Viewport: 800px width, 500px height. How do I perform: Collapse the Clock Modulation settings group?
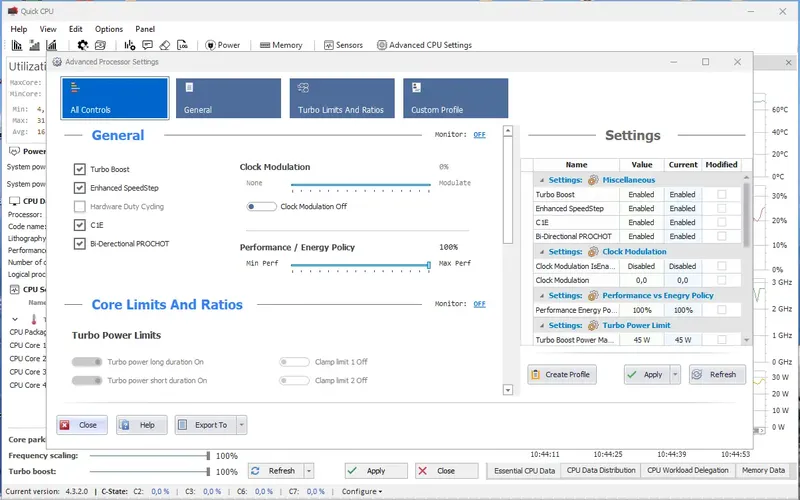542,252
